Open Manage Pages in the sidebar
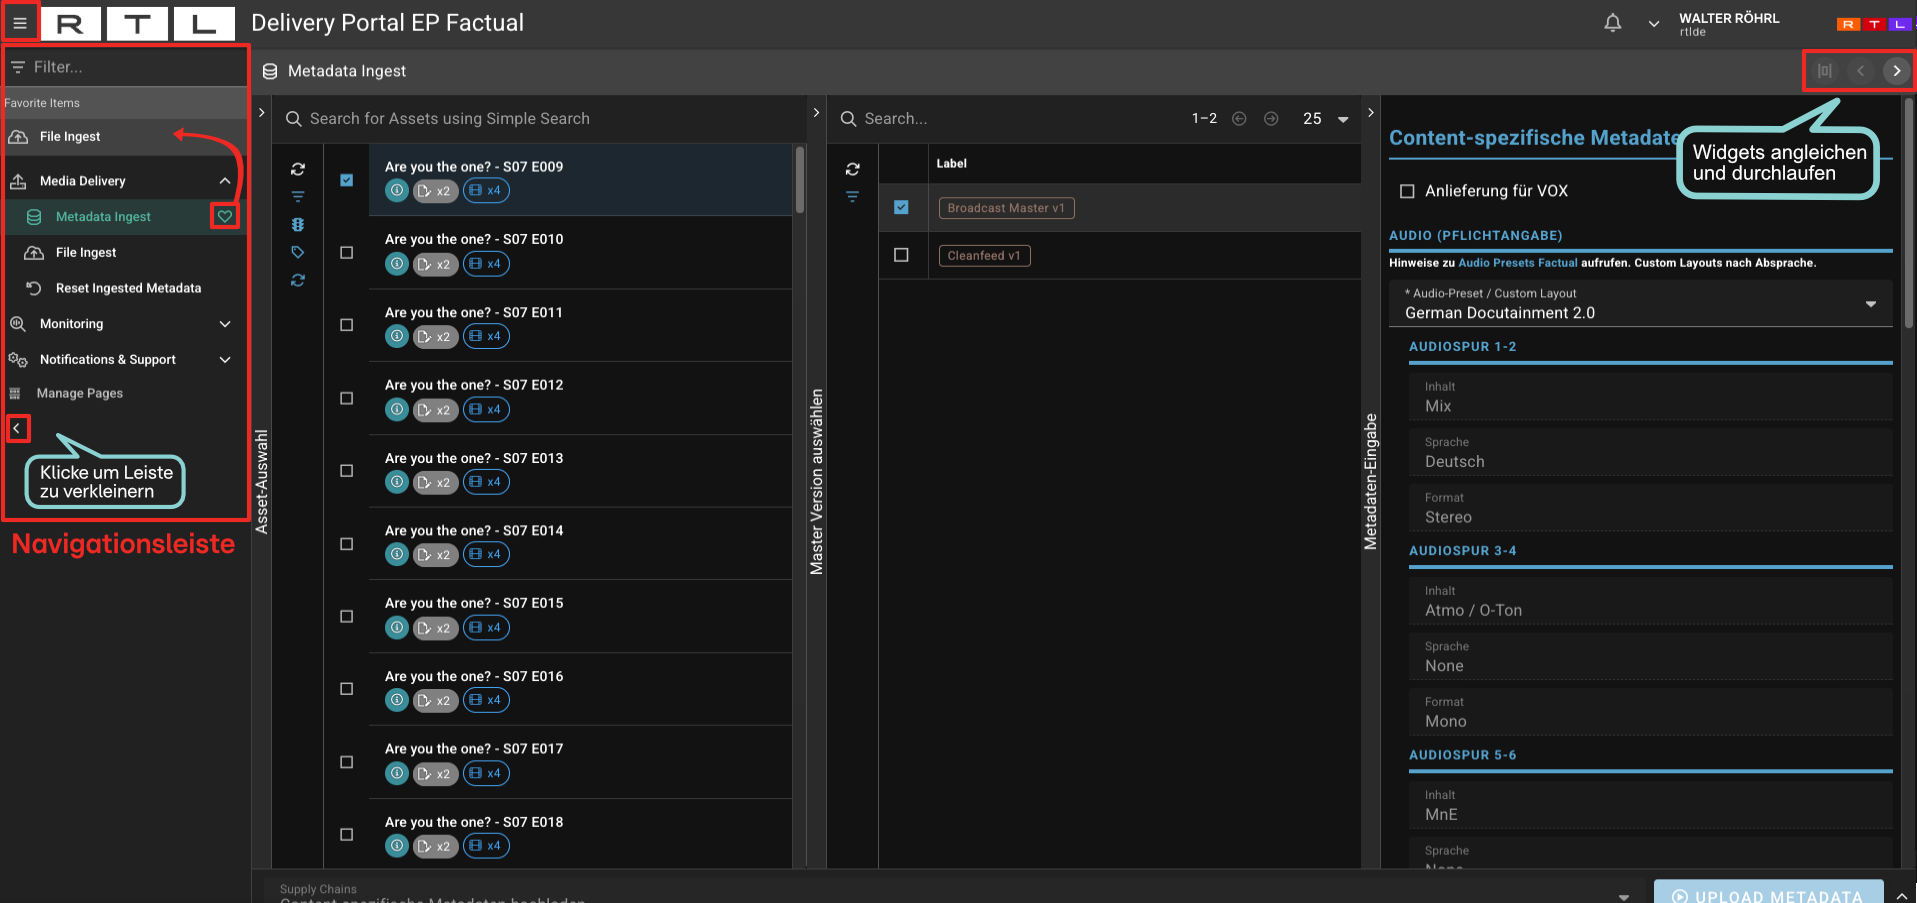 [80, 394]
